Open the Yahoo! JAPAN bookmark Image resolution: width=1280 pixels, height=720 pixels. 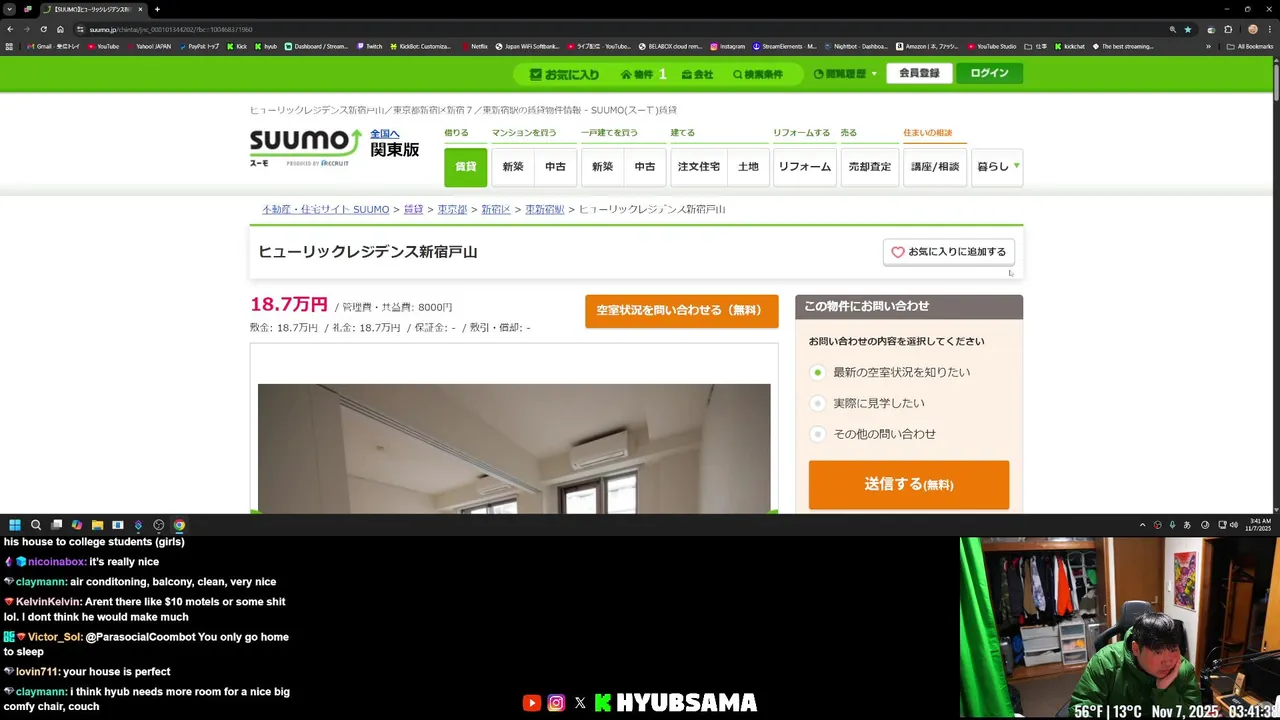coord(149,46)
